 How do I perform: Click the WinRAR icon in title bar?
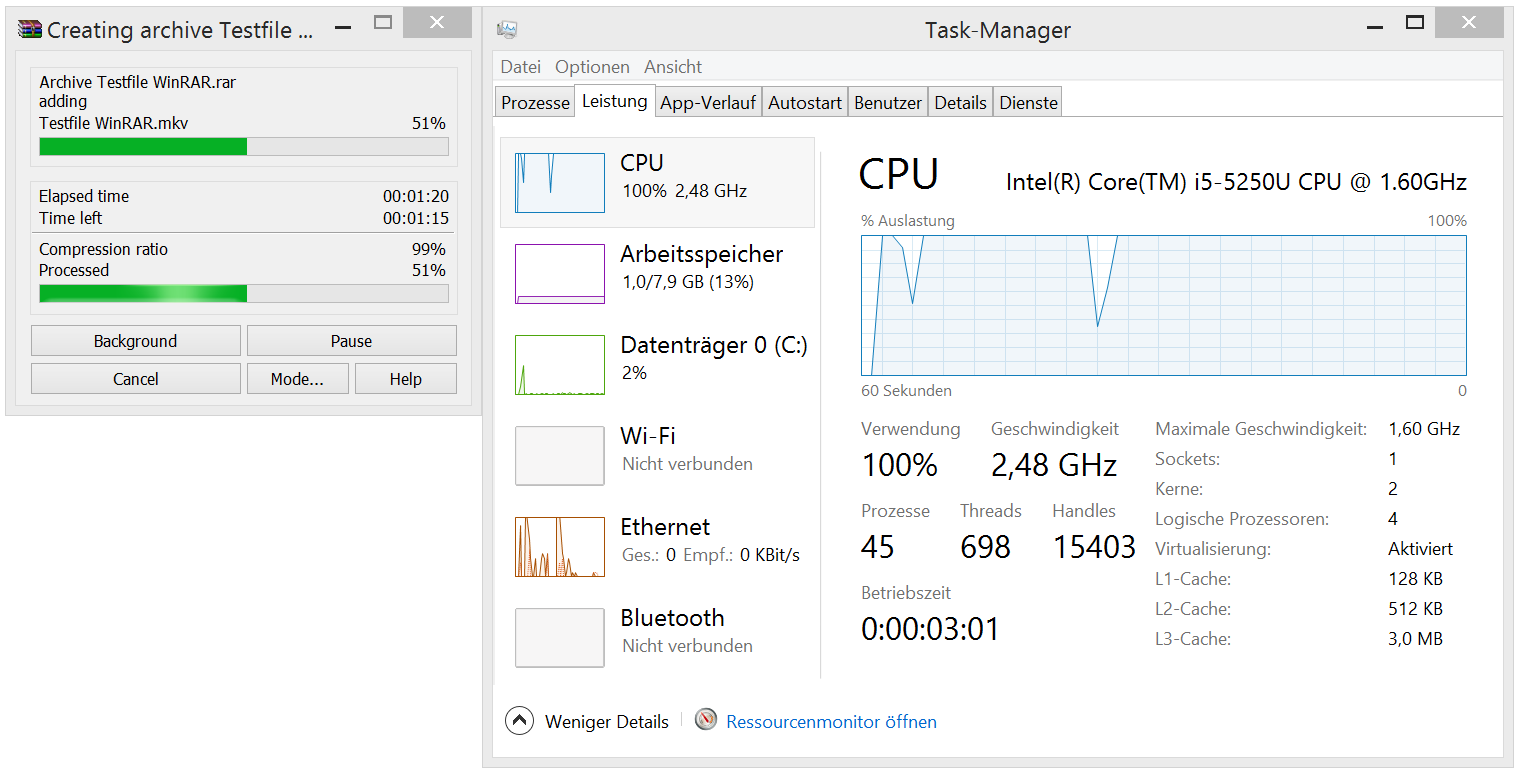(x=30, y=29)
